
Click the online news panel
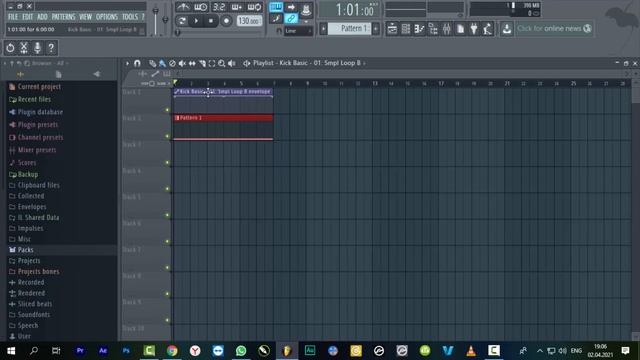(x=554, y=29)
